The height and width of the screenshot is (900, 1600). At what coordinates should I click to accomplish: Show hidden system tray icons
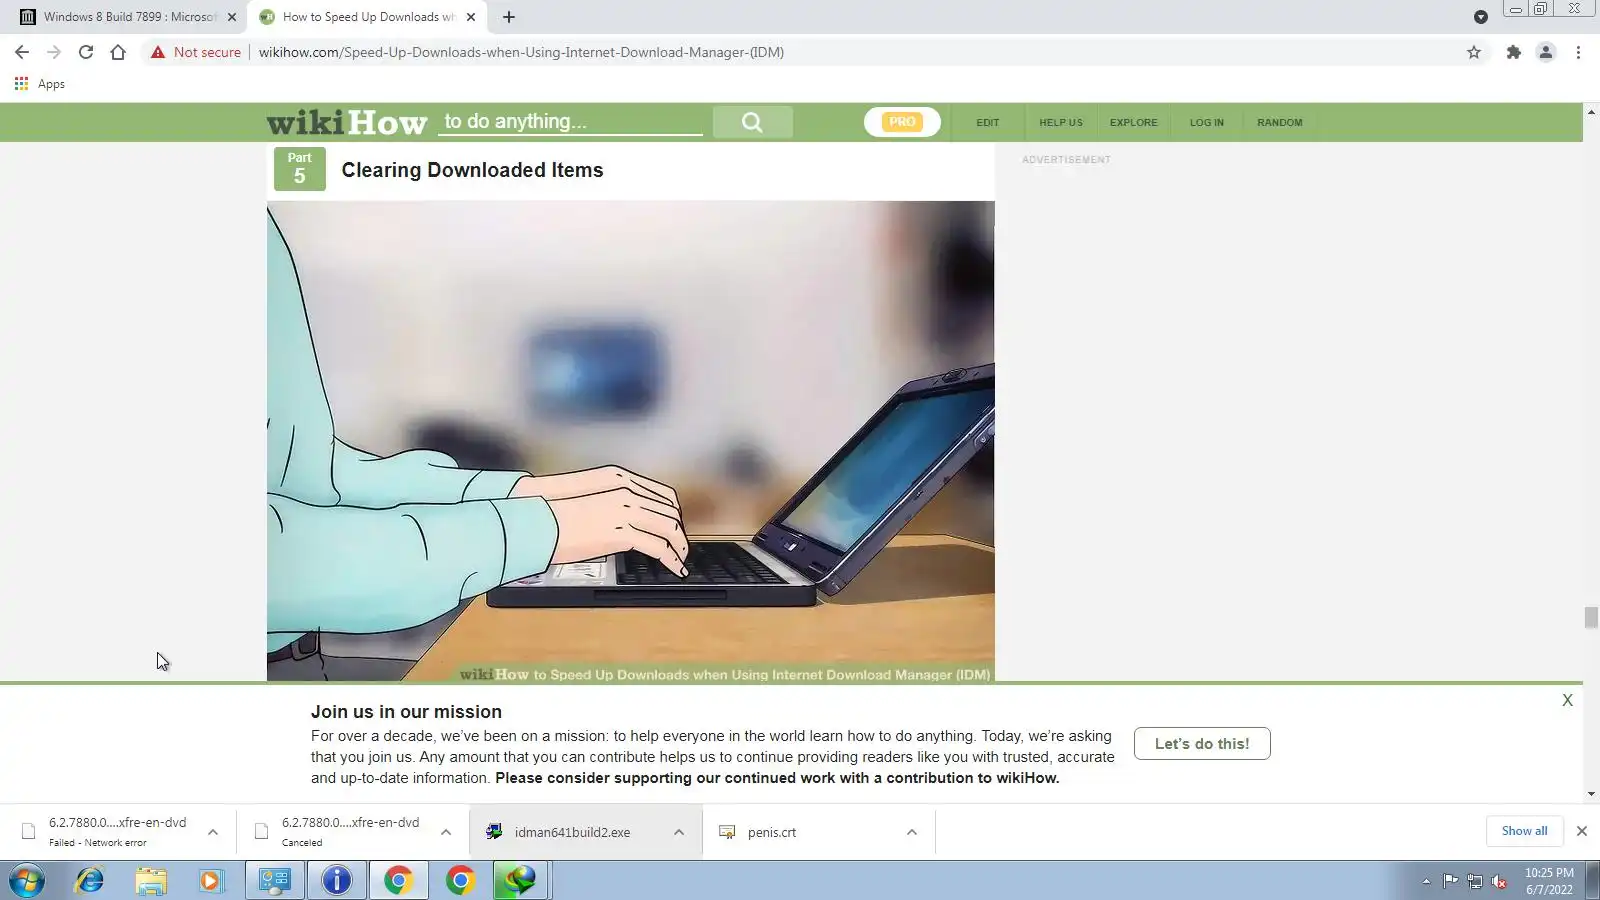click(1426, 881)
